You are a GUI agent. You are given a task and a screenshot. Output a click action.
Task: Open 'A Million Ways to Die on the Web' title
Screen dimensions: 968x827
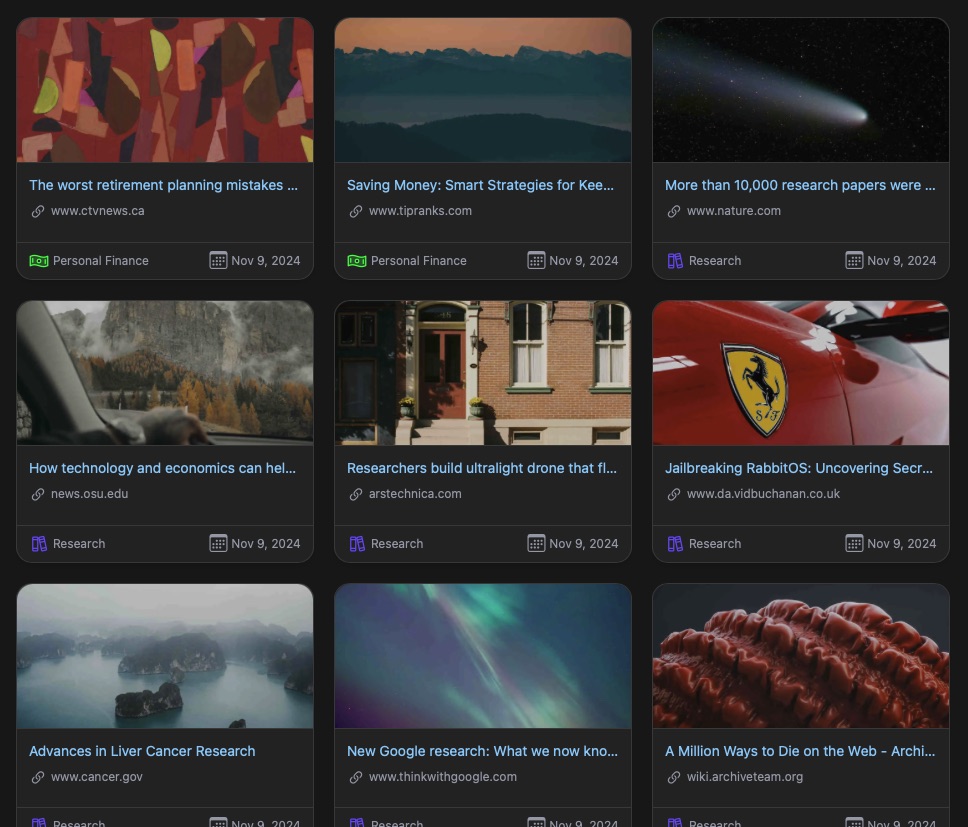800,751
